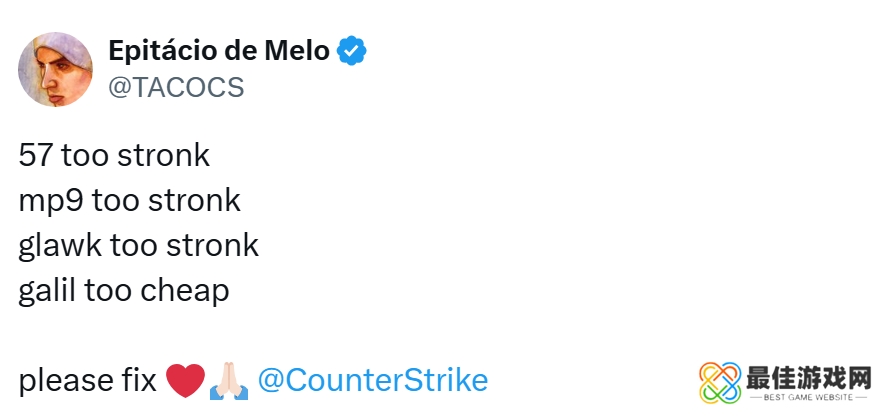Click the profile avatar picture

[x=56, y=69]
